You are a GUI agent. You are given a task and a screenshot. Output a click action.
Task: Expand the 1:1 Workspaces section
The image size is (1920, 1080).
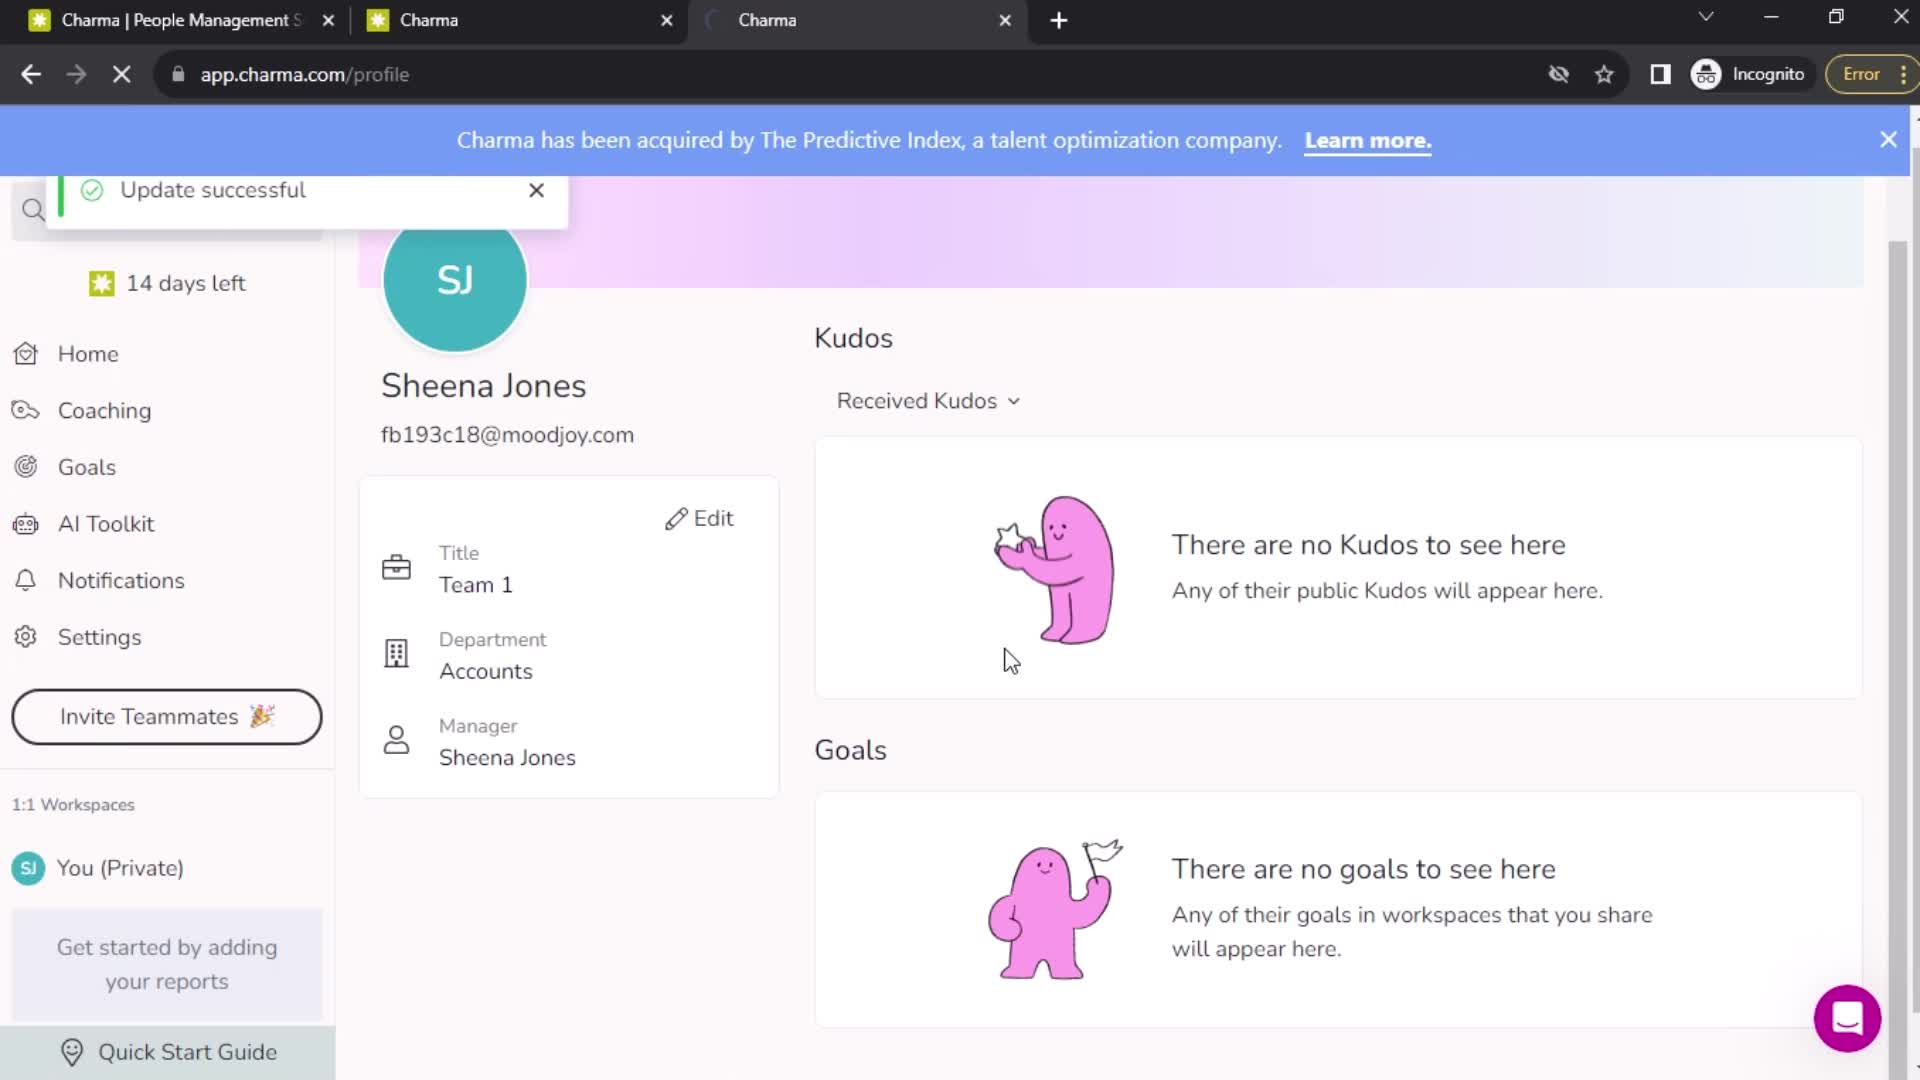[73, 803]
